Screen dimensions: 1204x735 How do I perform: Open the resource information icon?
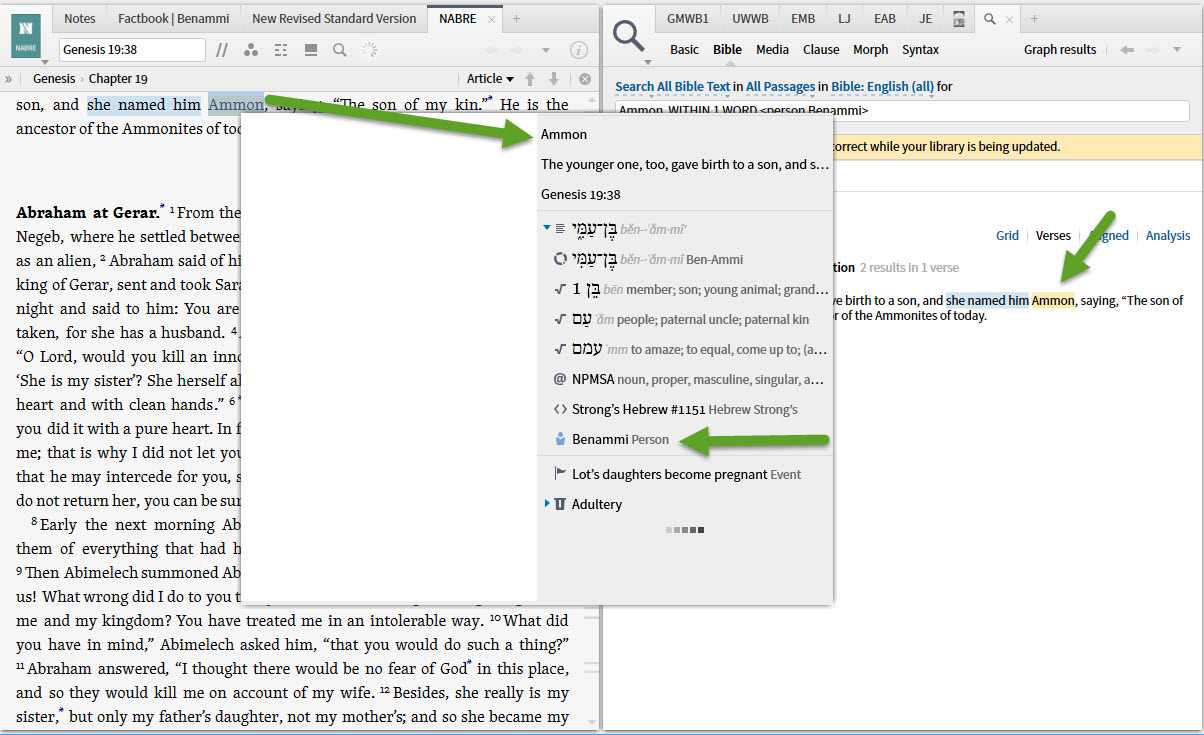[578, 50]
